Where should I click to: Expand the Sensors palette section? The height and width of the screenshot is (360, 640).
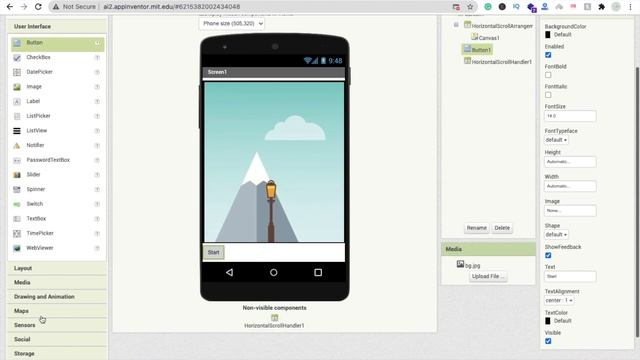(x=57, y=325)
